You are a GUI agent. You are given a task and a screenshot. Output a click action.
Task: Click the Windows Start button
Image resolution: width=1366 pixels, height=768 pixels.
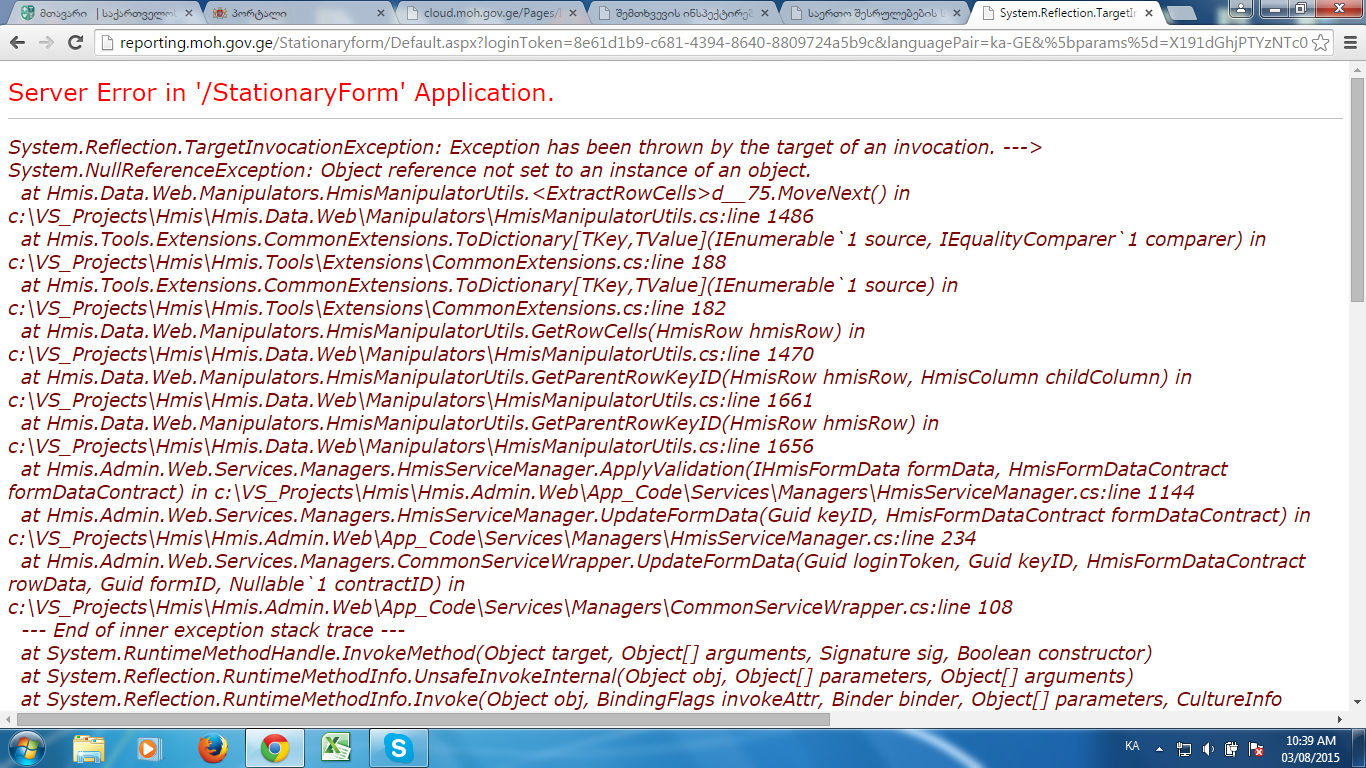pos(26,748)
